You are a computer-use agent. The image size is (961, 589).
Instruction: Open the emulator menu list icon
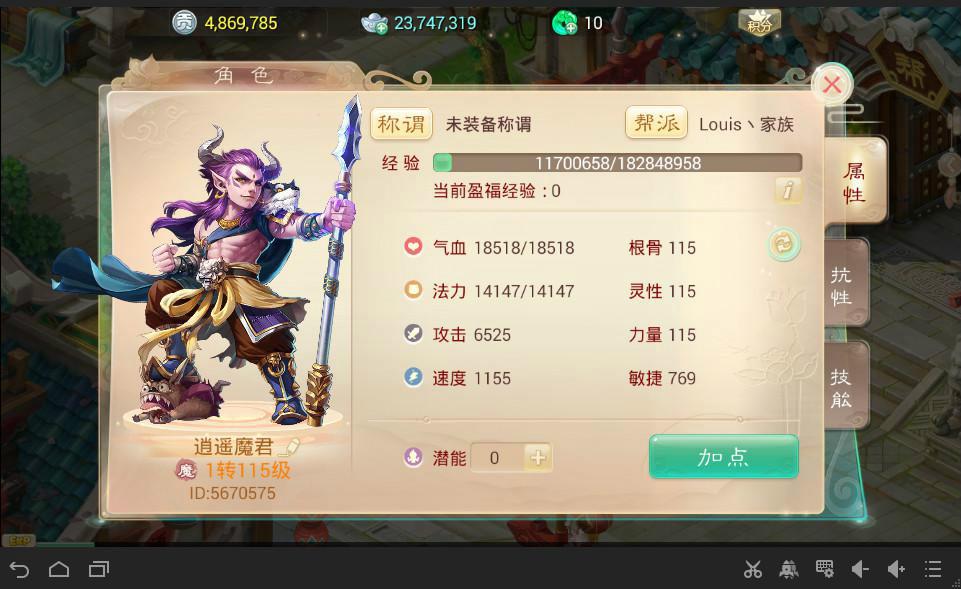[933, 569]
